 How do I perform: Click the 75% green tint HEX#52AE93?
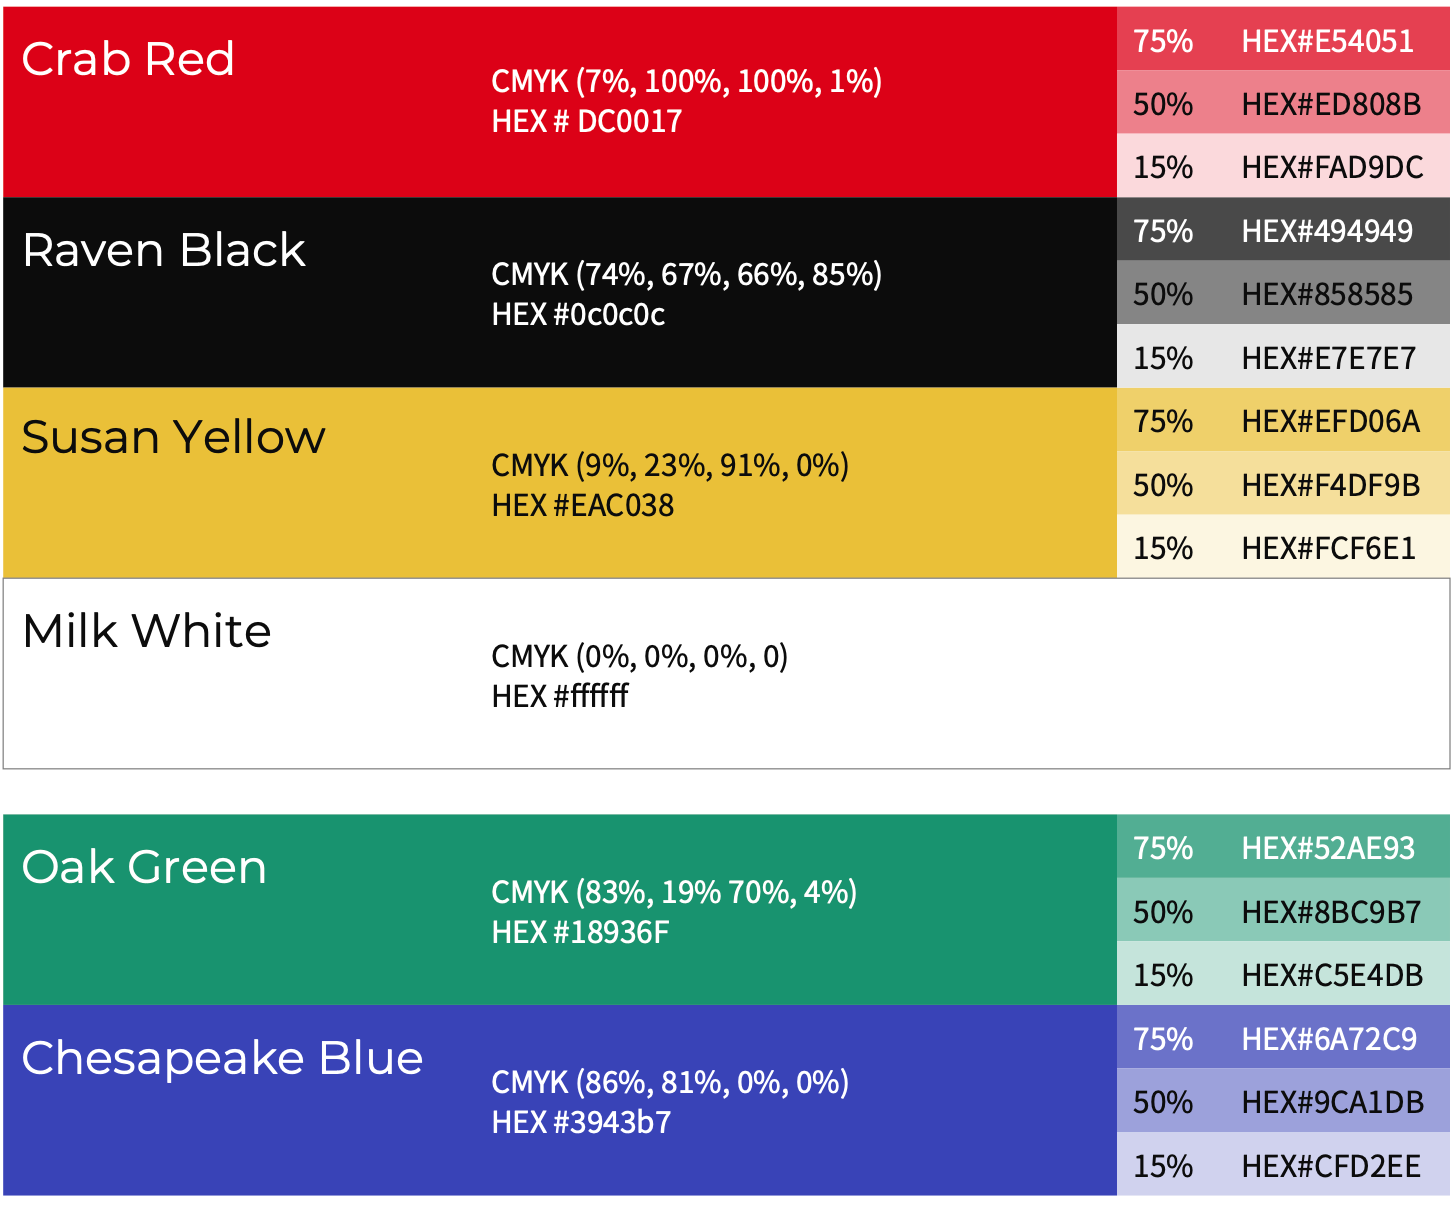point(1283,846)
